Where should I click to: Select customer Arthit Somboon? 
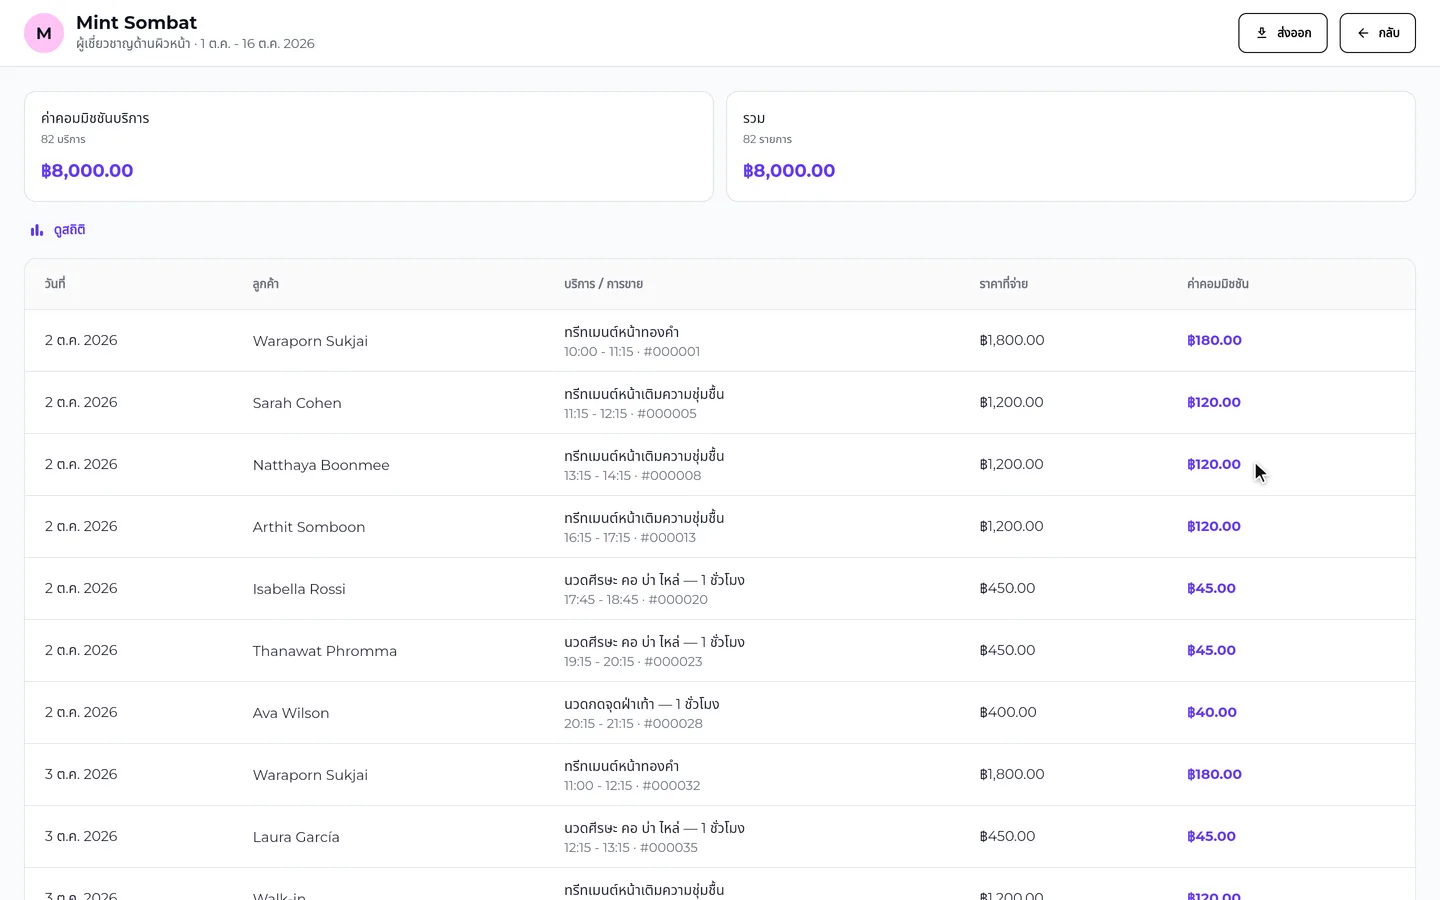tap(309, 527)
